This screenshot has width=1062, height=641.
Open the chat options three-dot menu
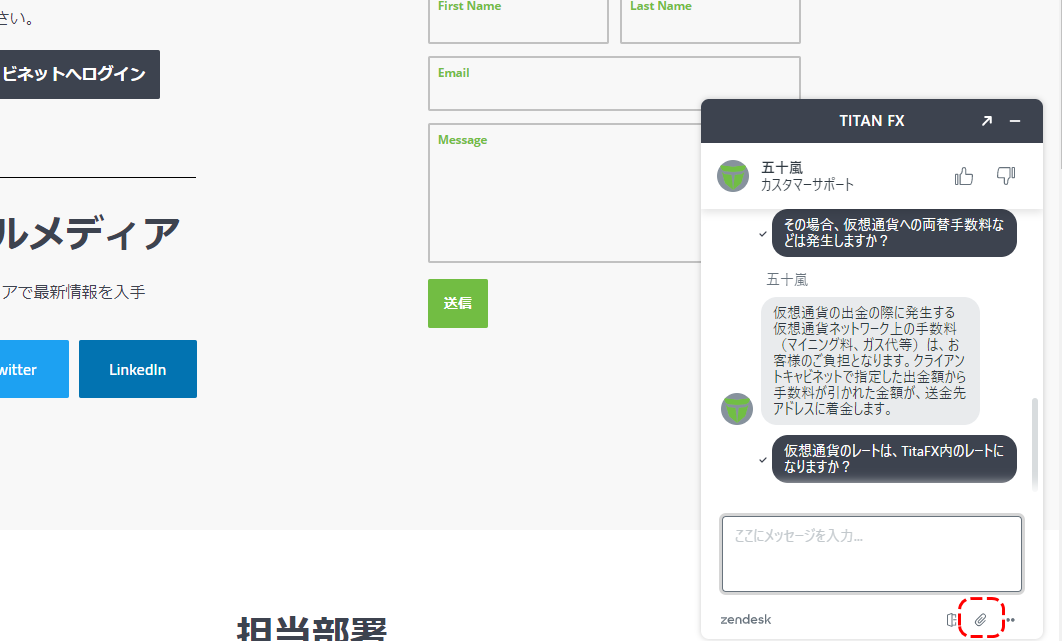pos(1011,619)
